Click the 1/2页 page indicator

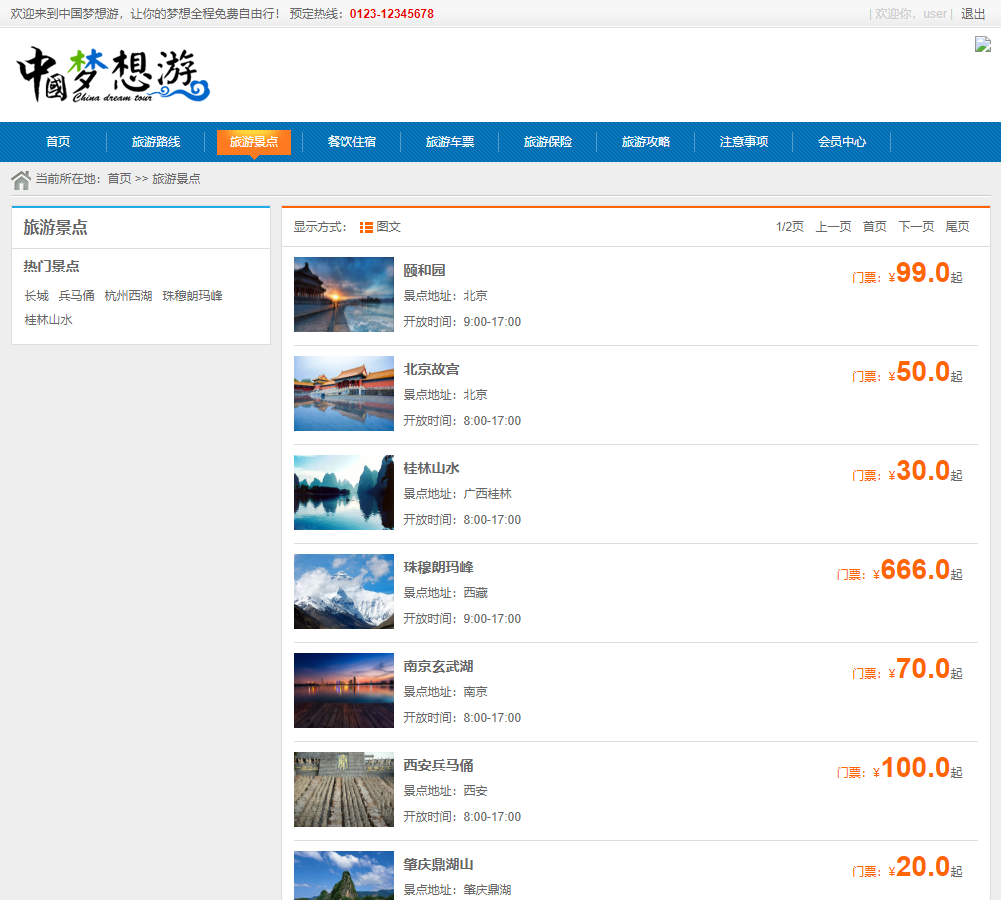[790, 227]
